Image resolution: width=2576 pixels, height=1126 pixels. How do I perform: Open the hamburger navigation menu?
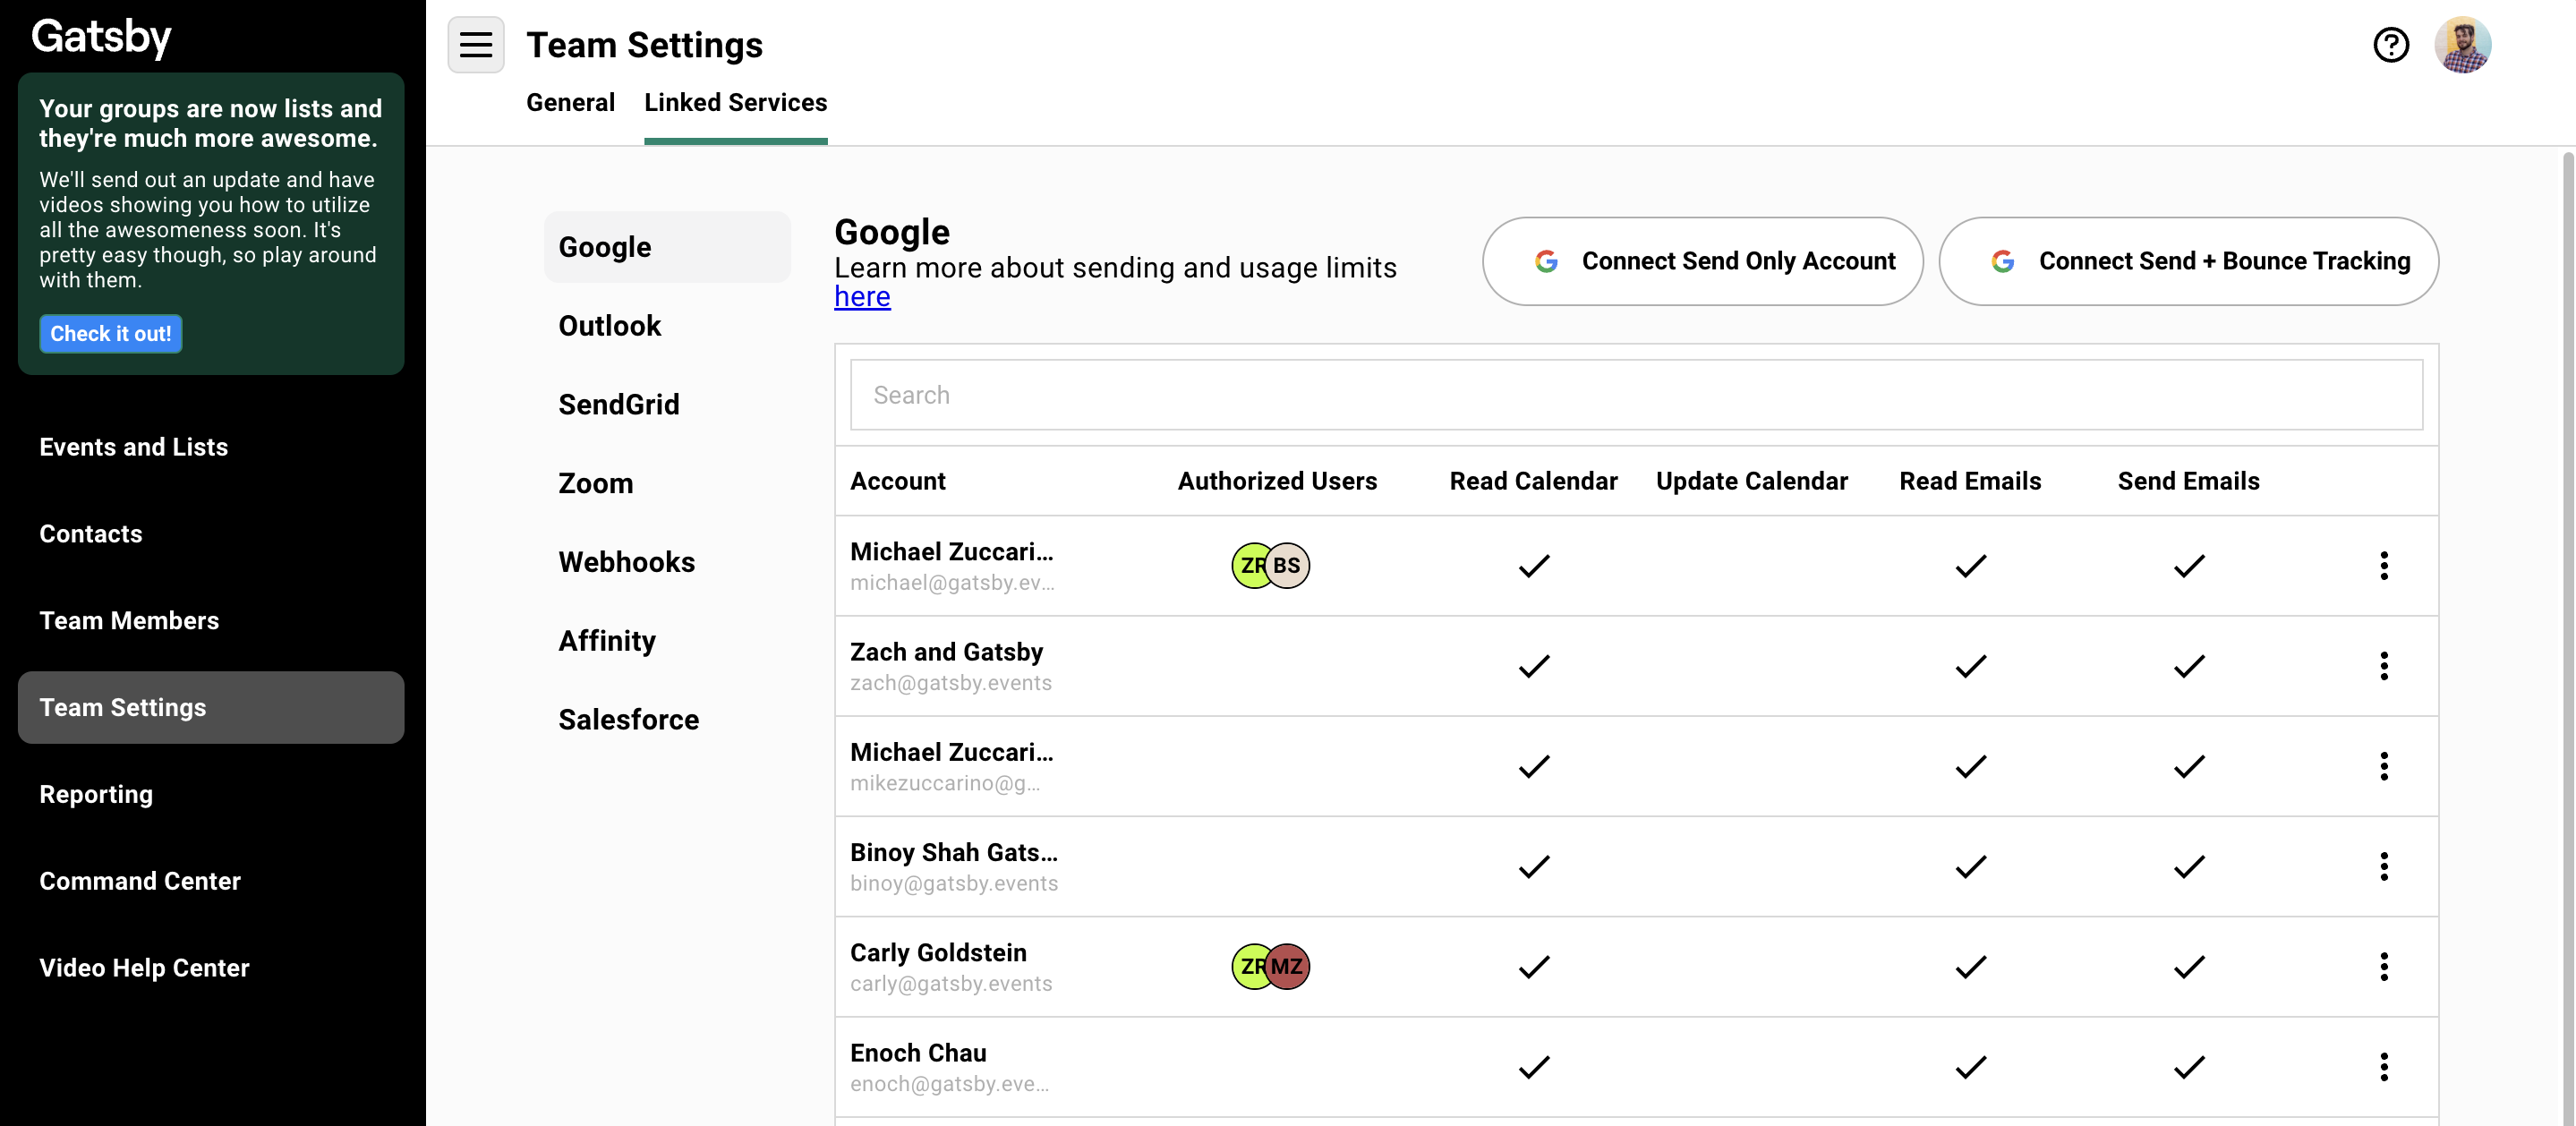coord(475,44)
